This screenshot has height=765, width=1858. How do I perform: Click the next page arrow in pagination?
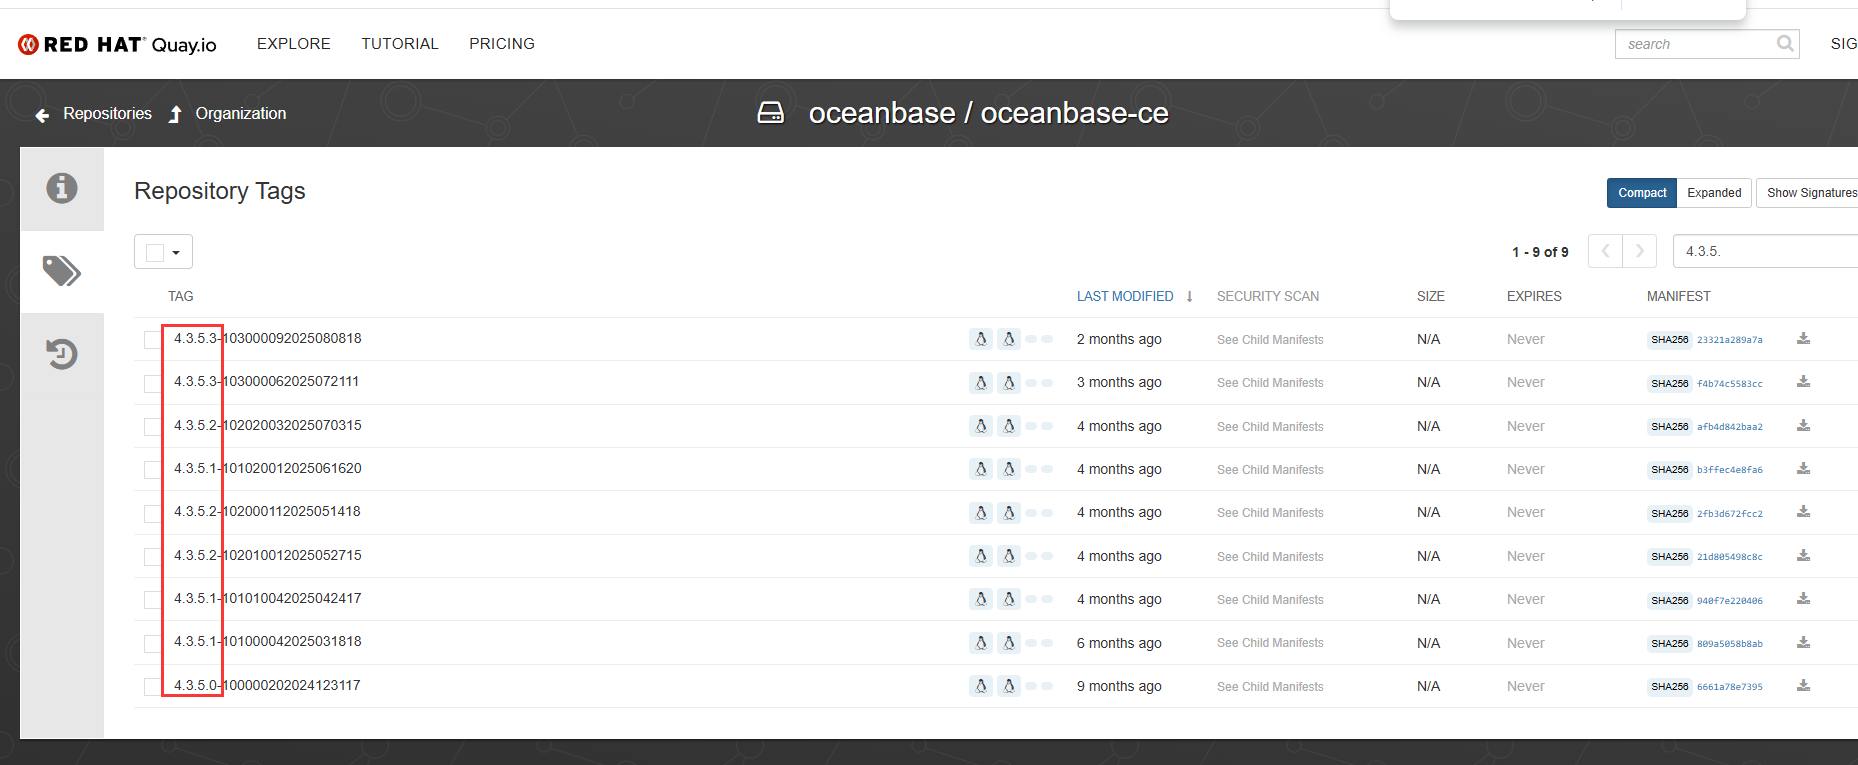coord(1639,251)
